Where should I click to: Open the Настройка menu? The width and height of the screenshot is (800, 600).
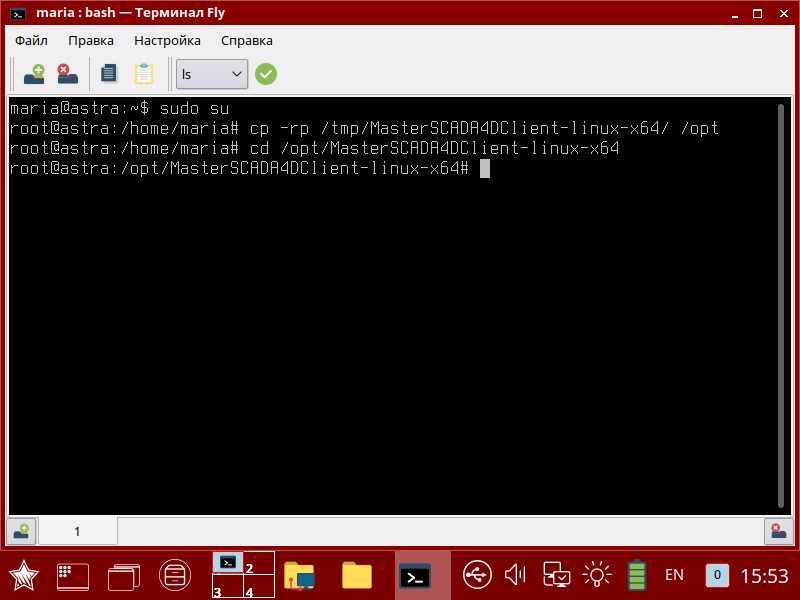[166, 40]
